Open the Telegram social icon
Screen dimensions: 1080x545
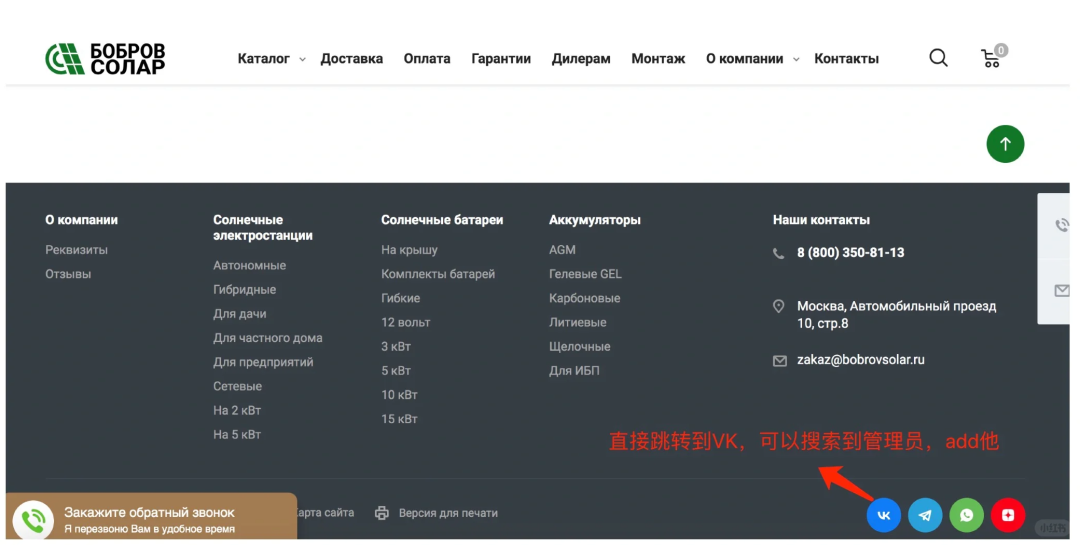(x=925, y=515)
